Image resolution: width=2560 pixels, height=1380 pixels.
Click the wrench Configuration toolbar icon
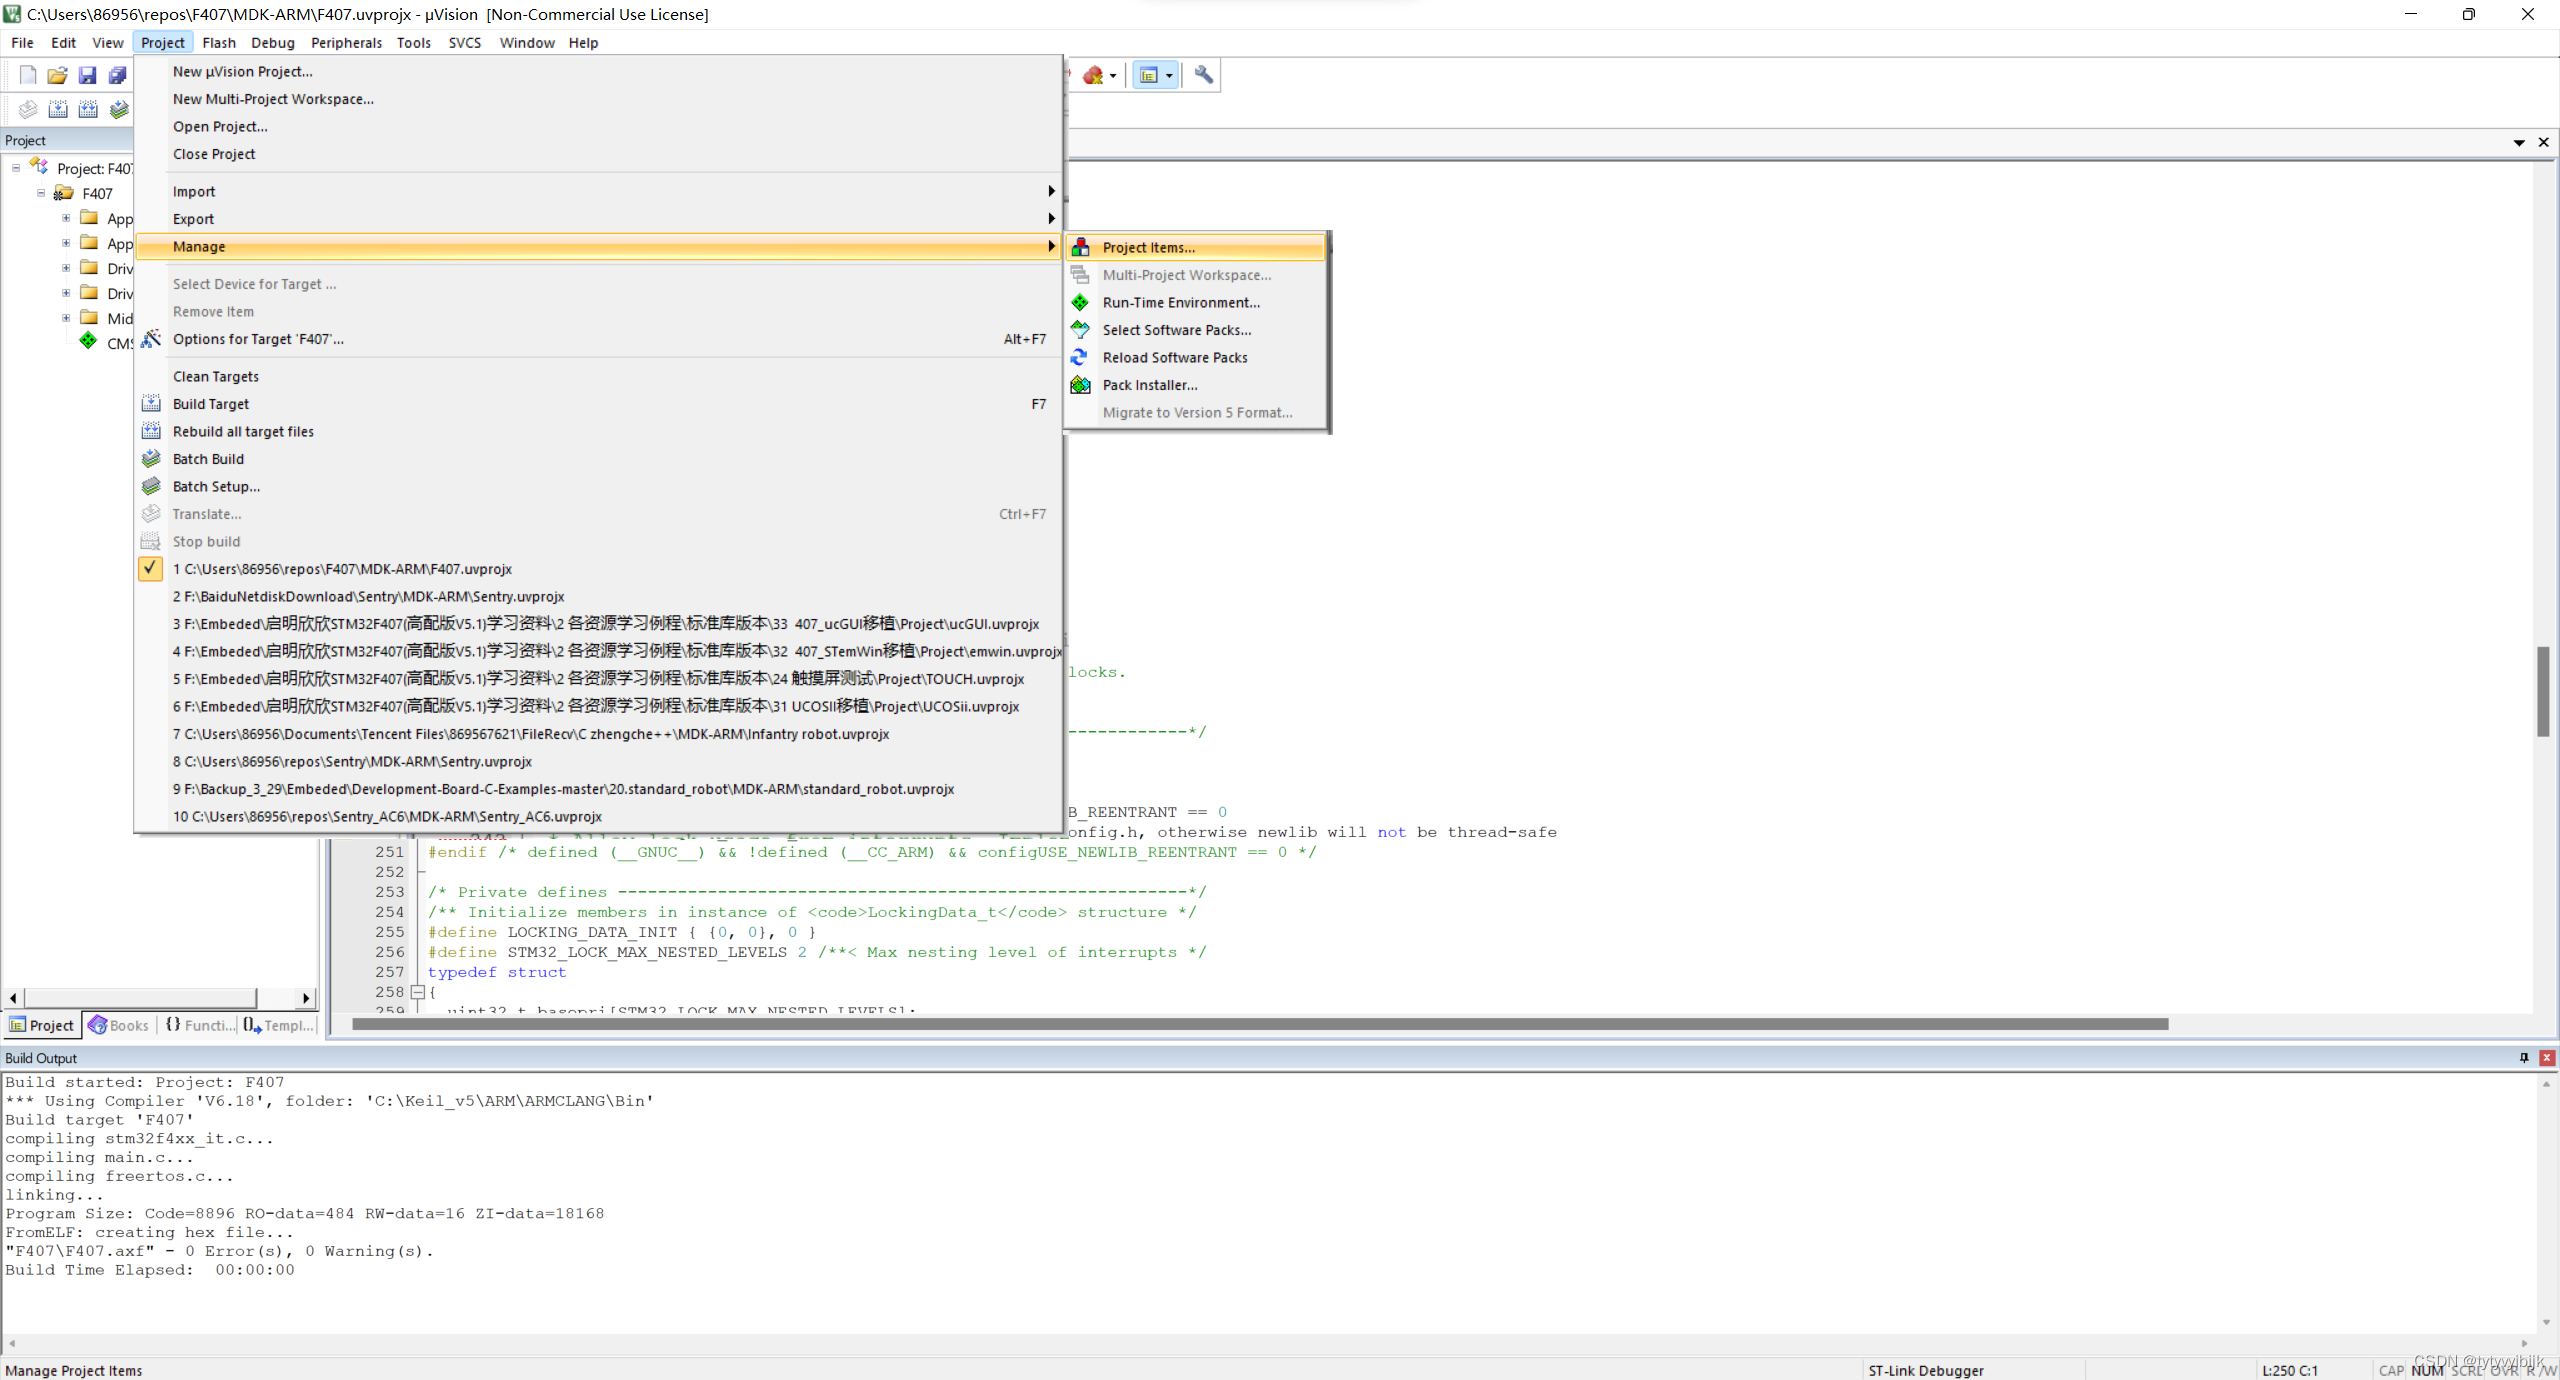(1204, 75)
